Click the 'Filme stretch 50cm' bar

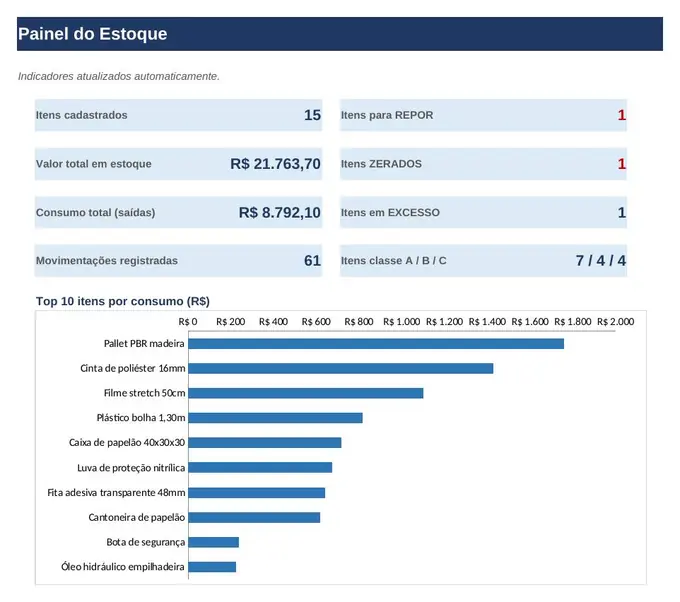pos(306,393)
